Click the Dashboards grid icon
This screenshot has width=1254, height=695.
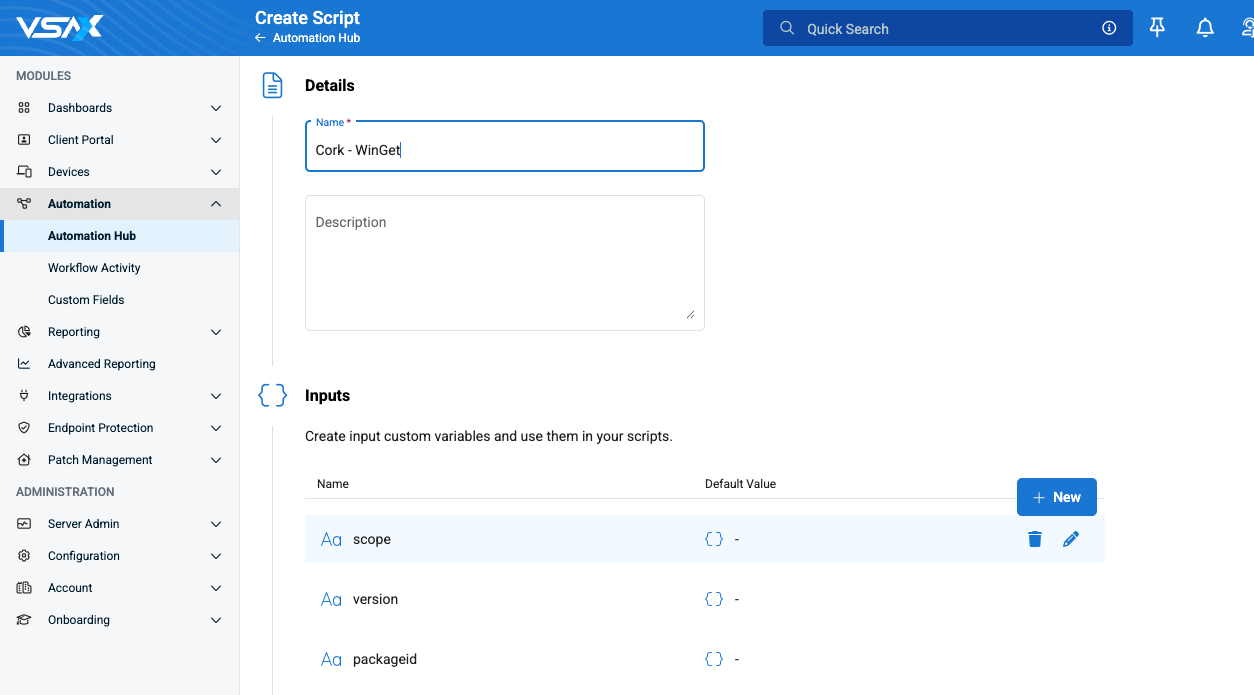click(x=24, y=108)
